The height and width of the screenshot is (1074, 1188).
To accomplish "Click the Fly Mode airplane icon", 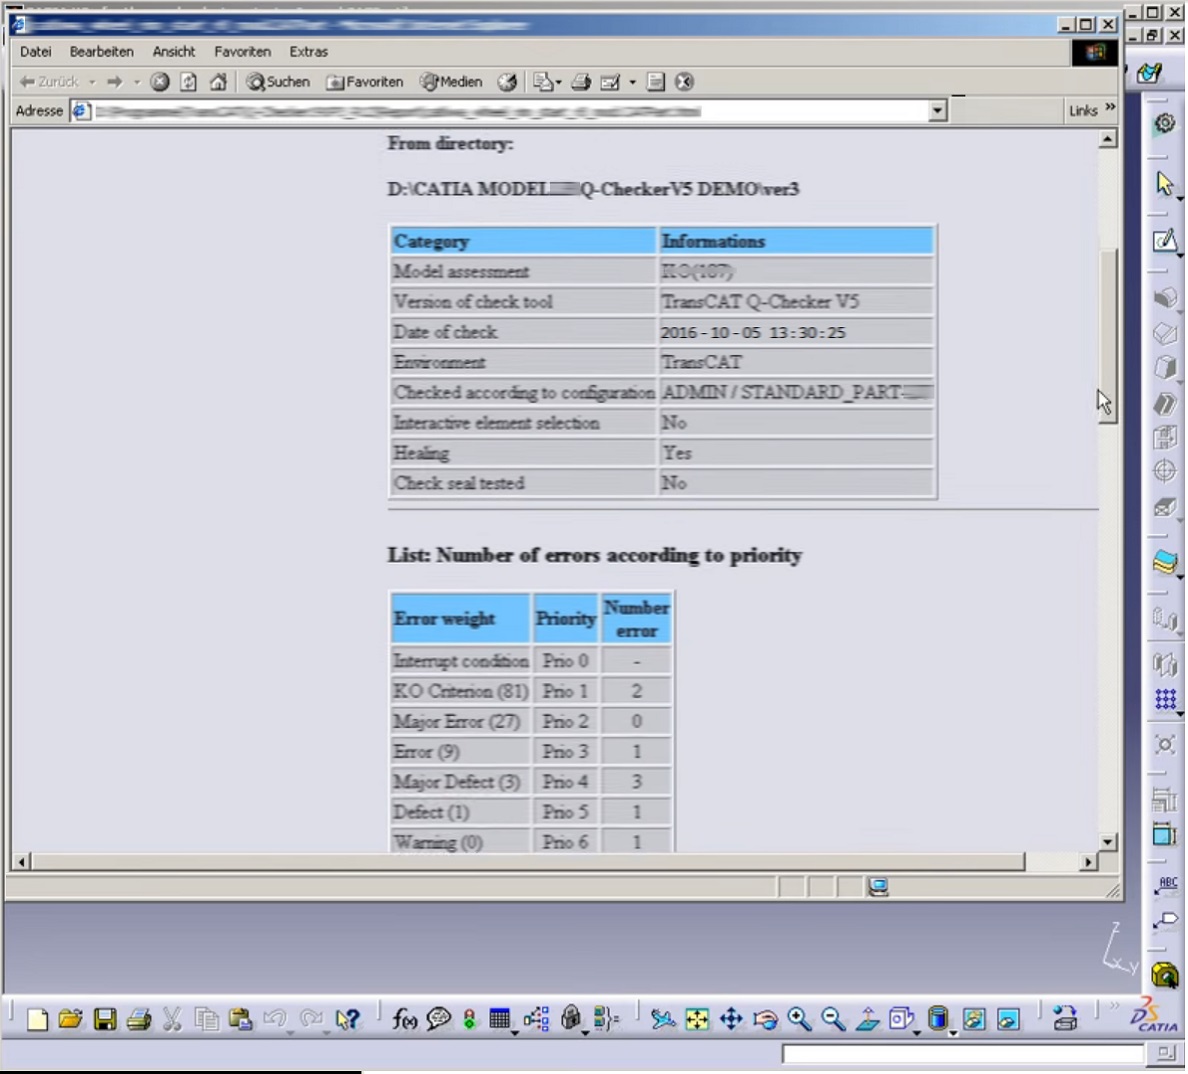I will [663, 1019].
